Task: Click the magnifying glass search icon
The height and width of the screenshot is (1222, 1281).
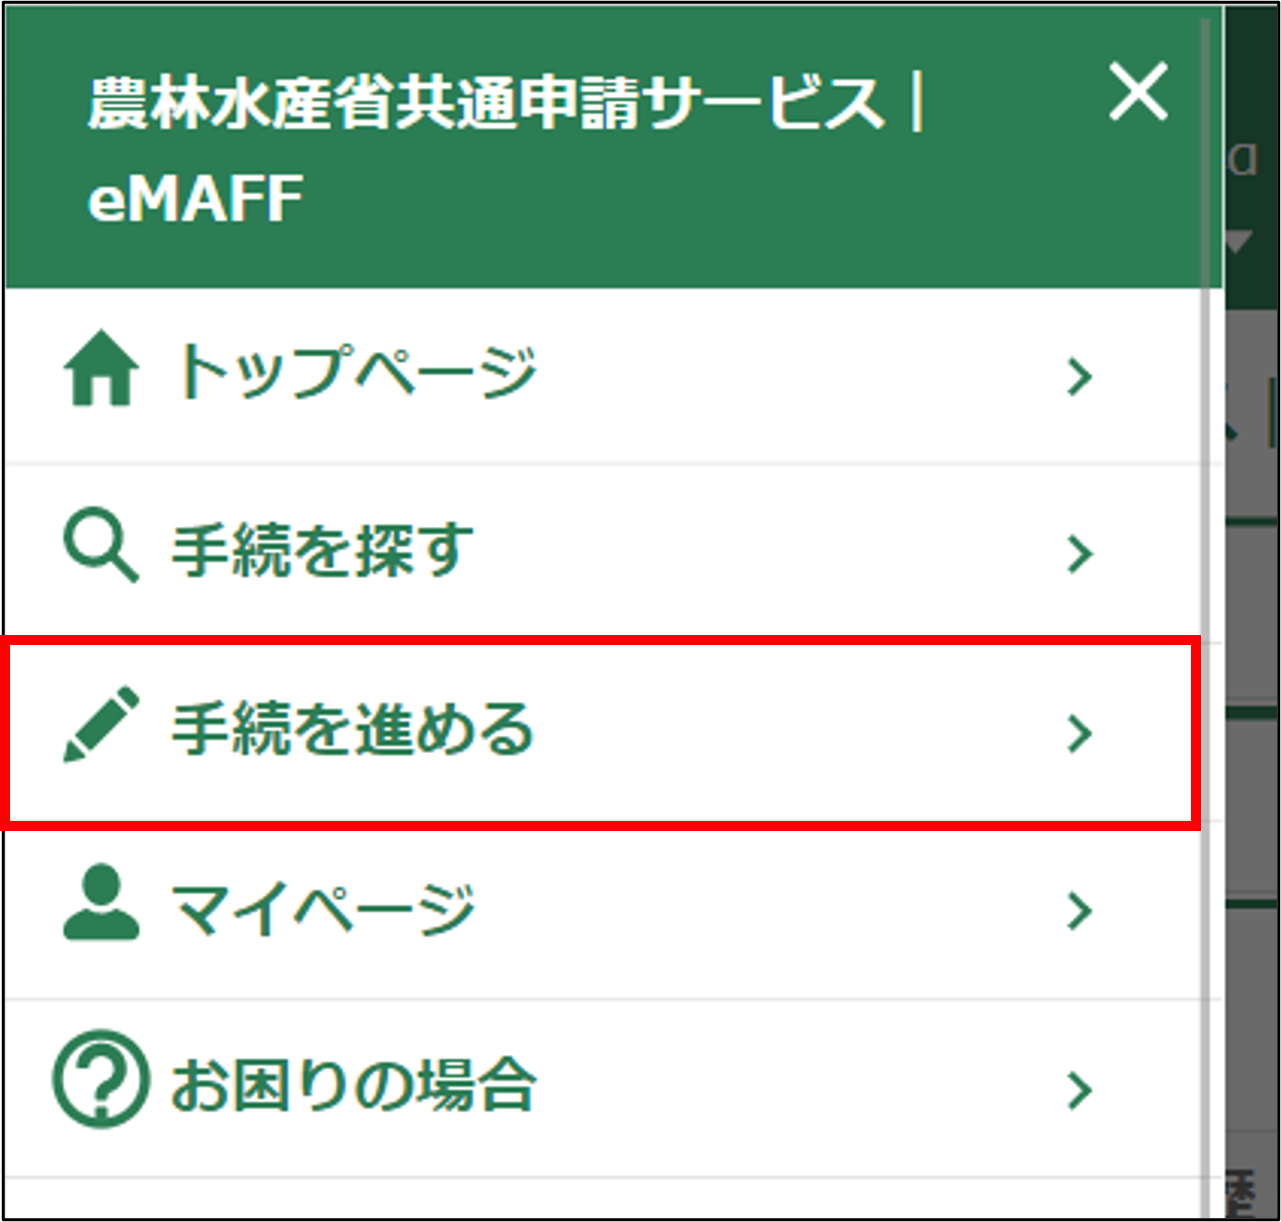Action: point(100,547)
